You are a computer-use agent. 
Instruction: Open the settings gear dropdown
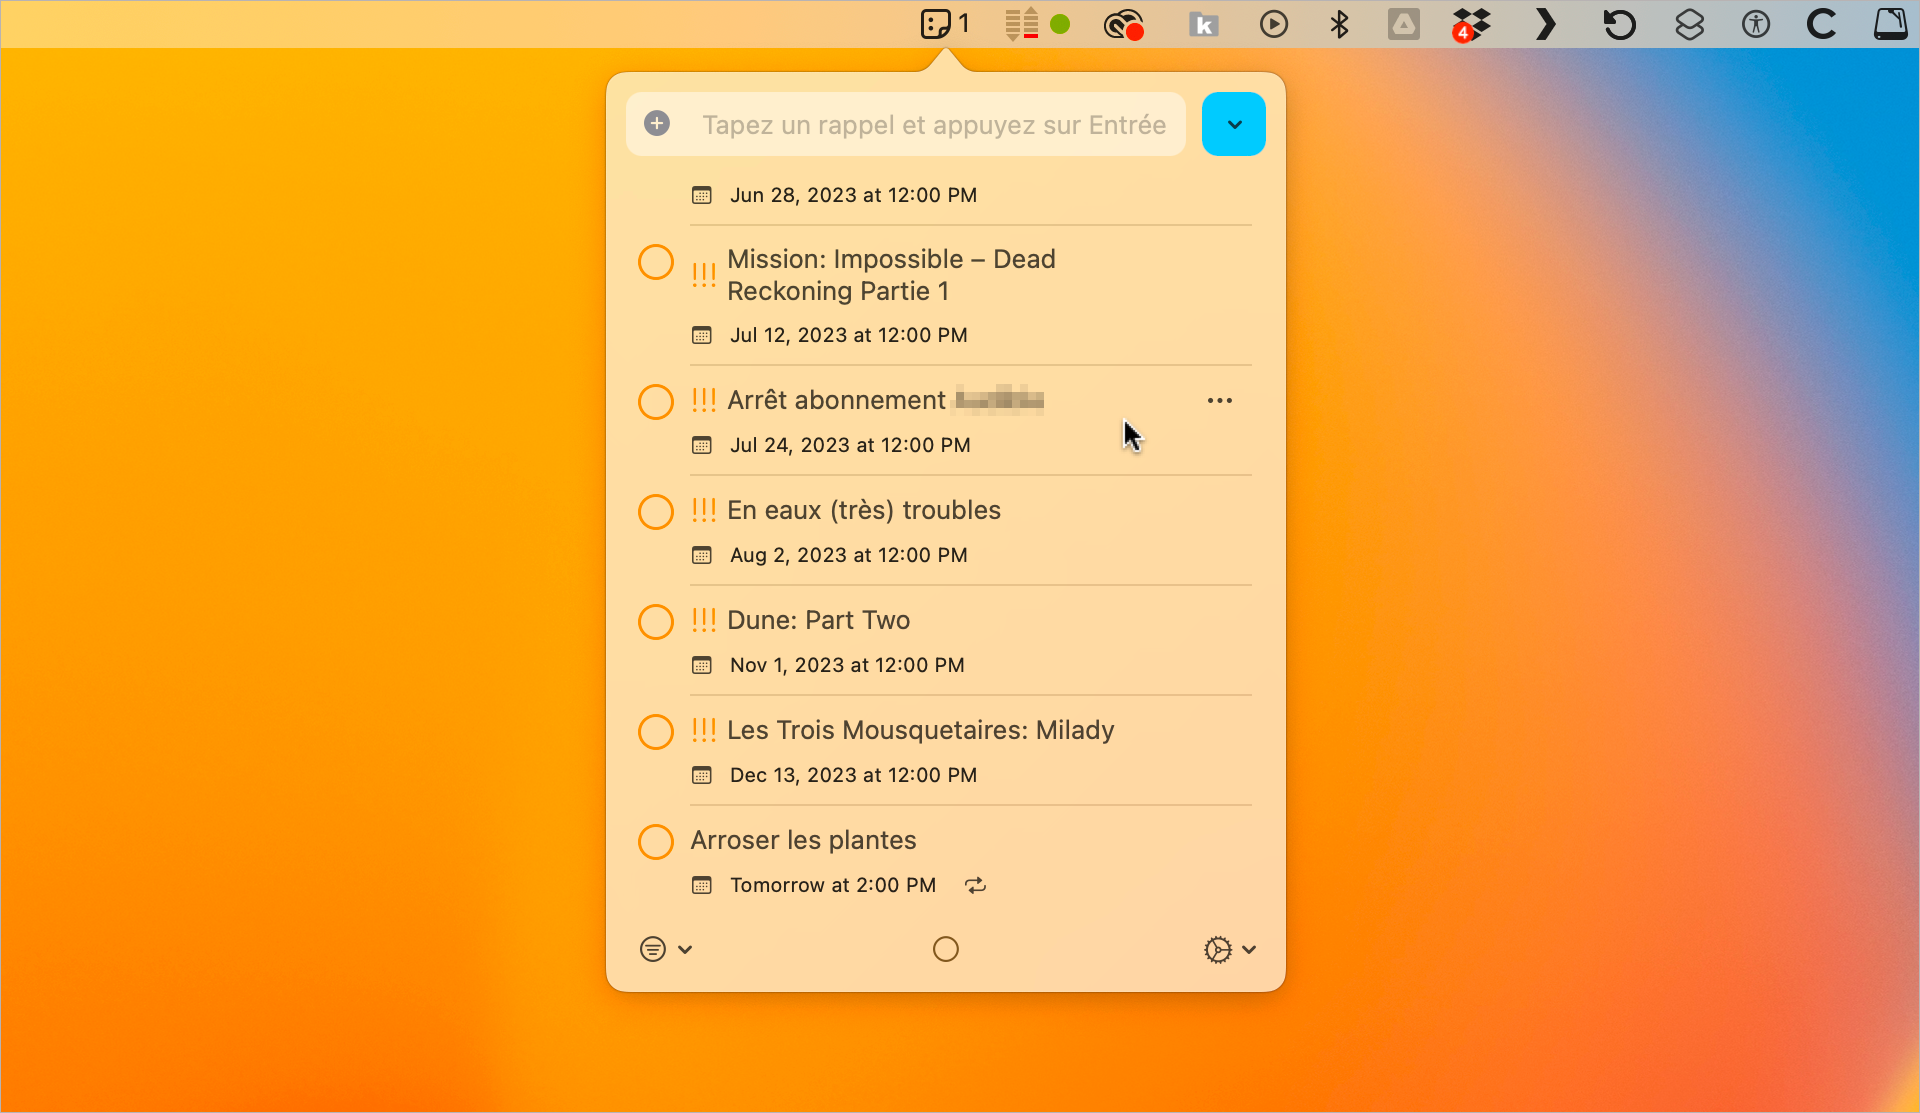1229,949
